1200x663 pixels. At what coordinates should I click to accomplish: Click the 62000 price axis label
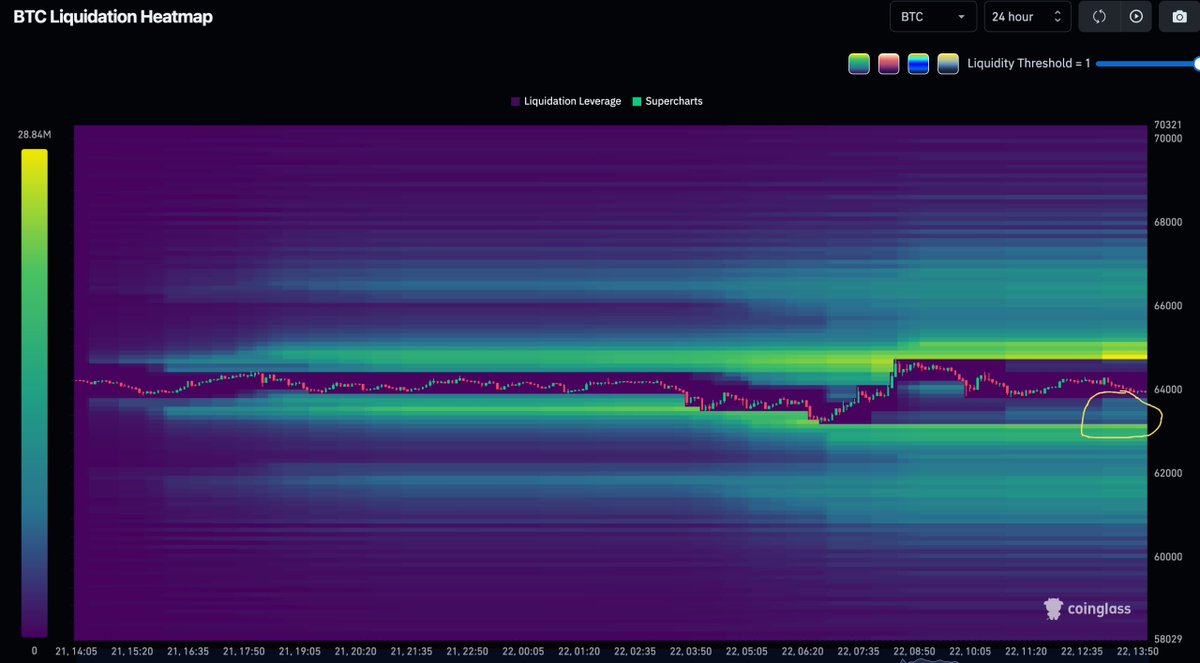[x=1169, y=473]
